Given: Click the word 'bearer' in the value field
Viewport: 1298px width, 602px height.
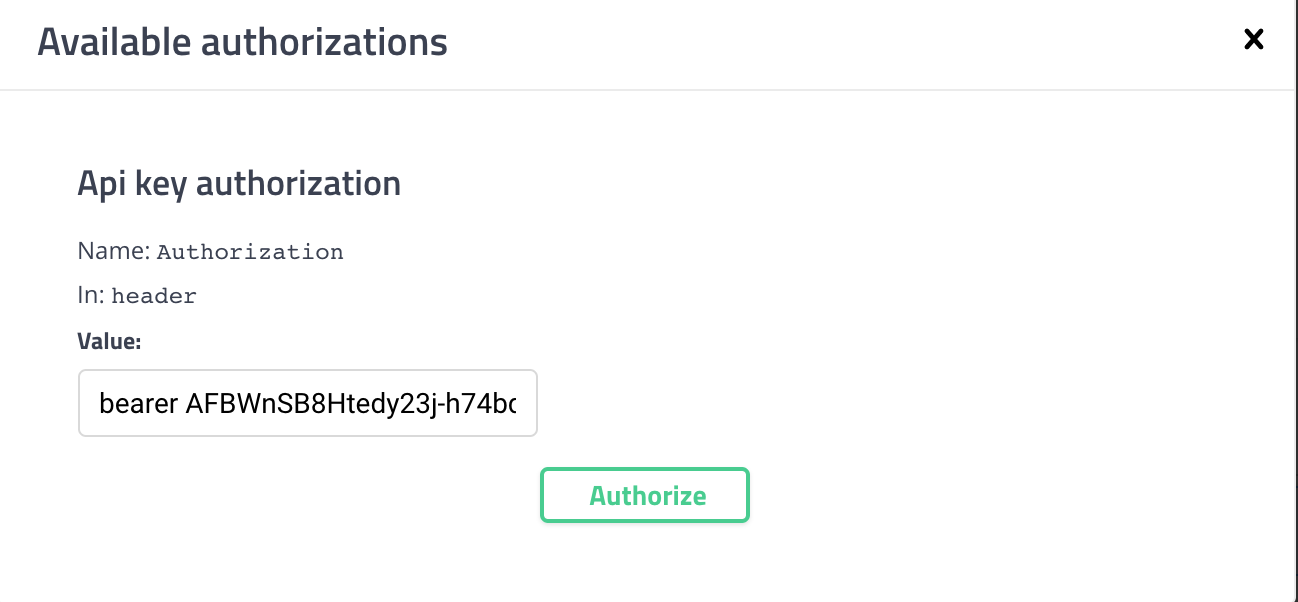Looking at the screenshot, I should click(139, 404).
